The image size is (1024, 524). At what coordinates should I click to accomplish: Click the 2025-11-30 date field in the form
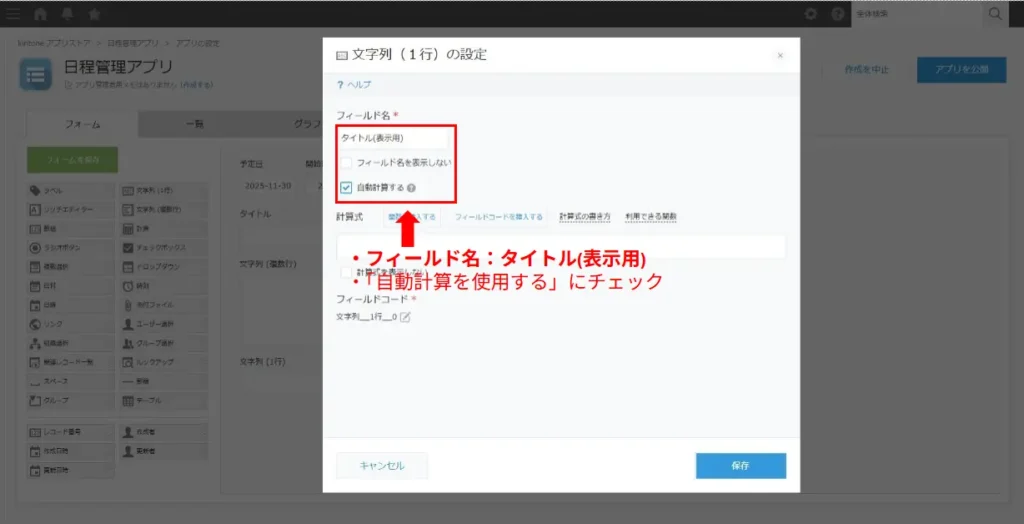(268, 185)
